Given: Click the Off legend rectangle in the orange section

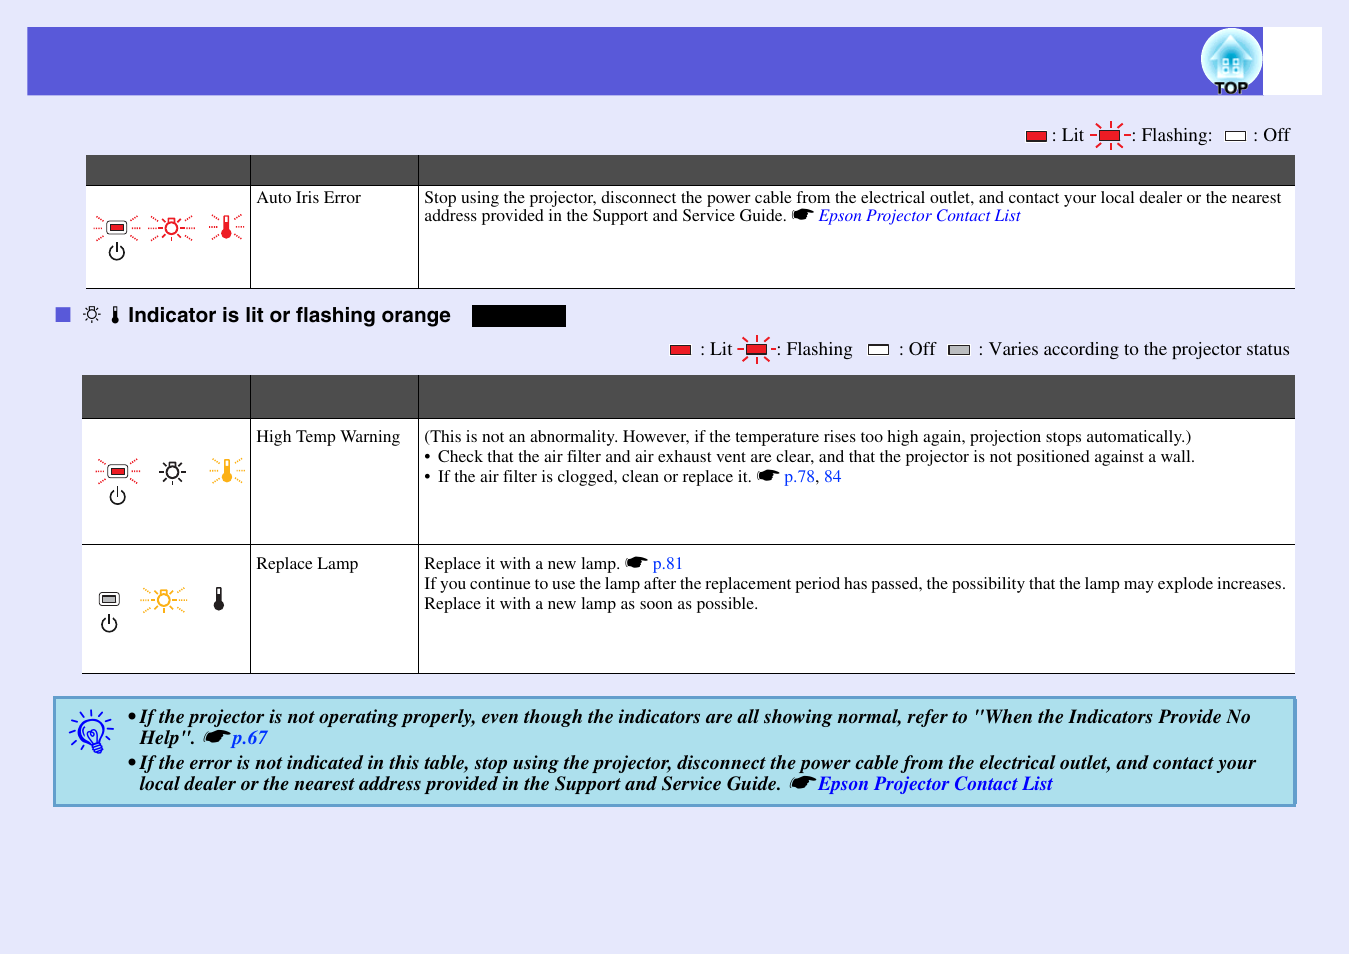Looking at the screenshot, I should tap(878, 350).
